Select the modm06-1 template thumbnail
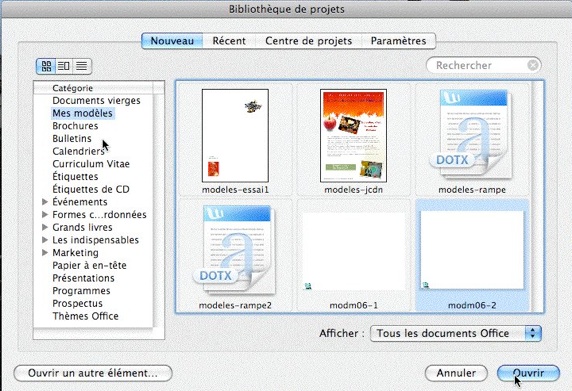This screenshot has height=391, width=572. click(x=353, y=252)
